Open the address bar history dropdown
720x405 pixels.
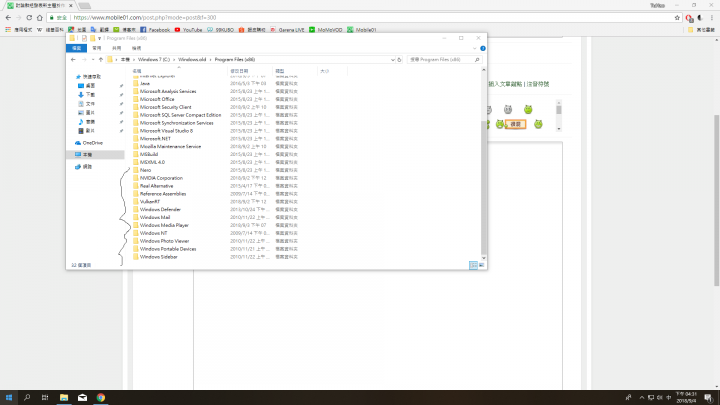coord(393,60)
